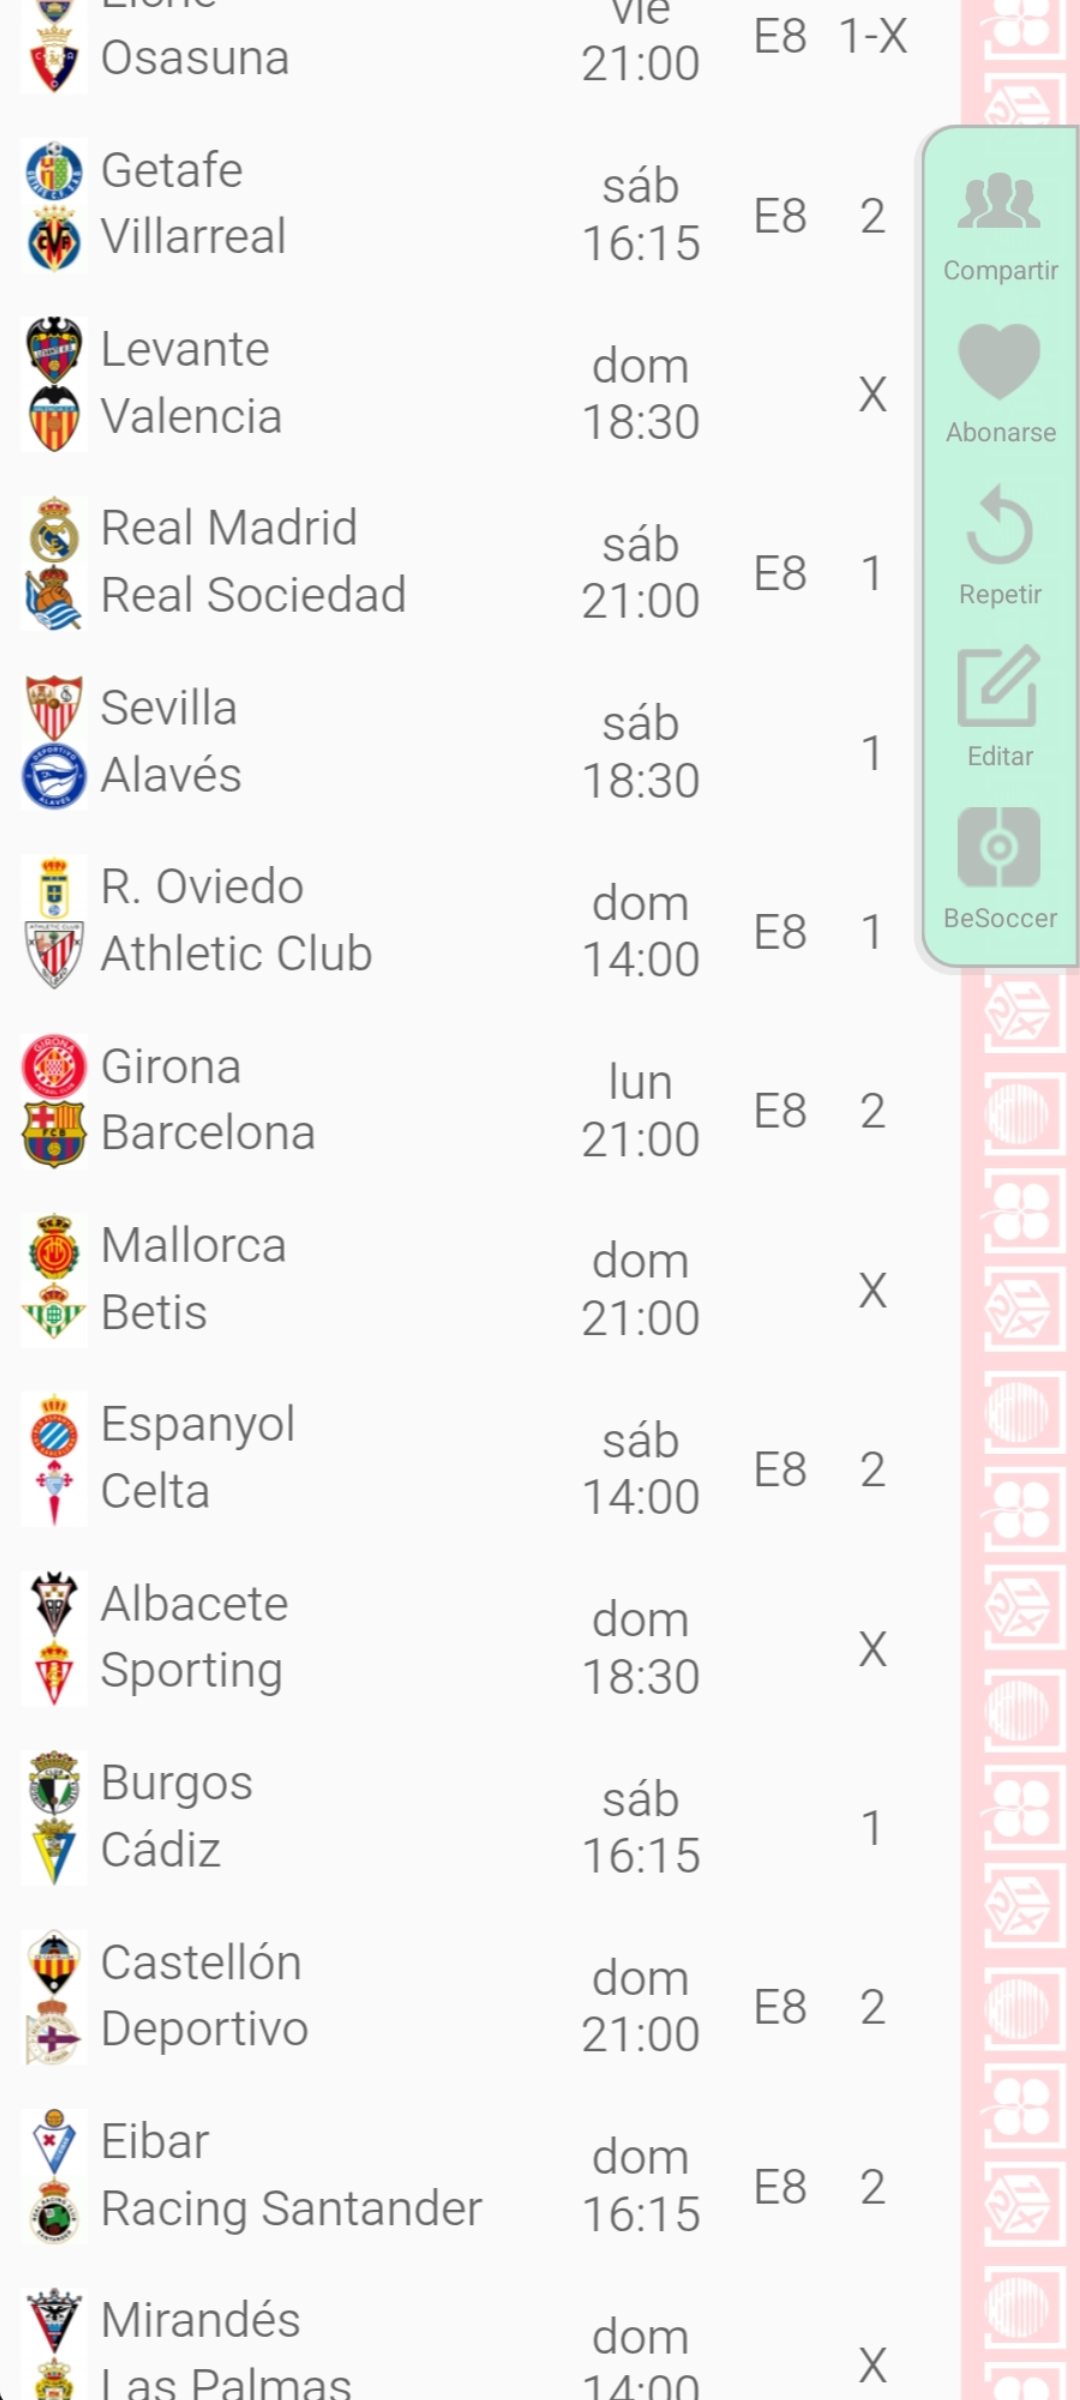The height and width of the screenshot is (2400, 1080).
Task: Tap the Burgos club crest
Action: coord(54,1783)
